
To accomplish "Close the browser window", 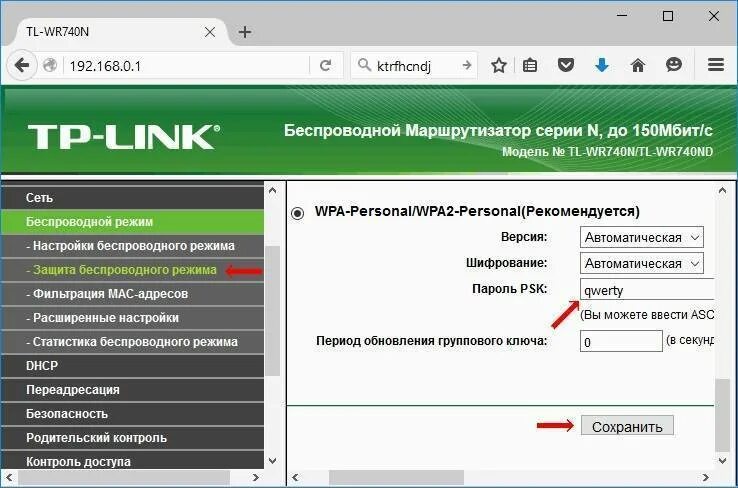I will click(x=714, y=16).
